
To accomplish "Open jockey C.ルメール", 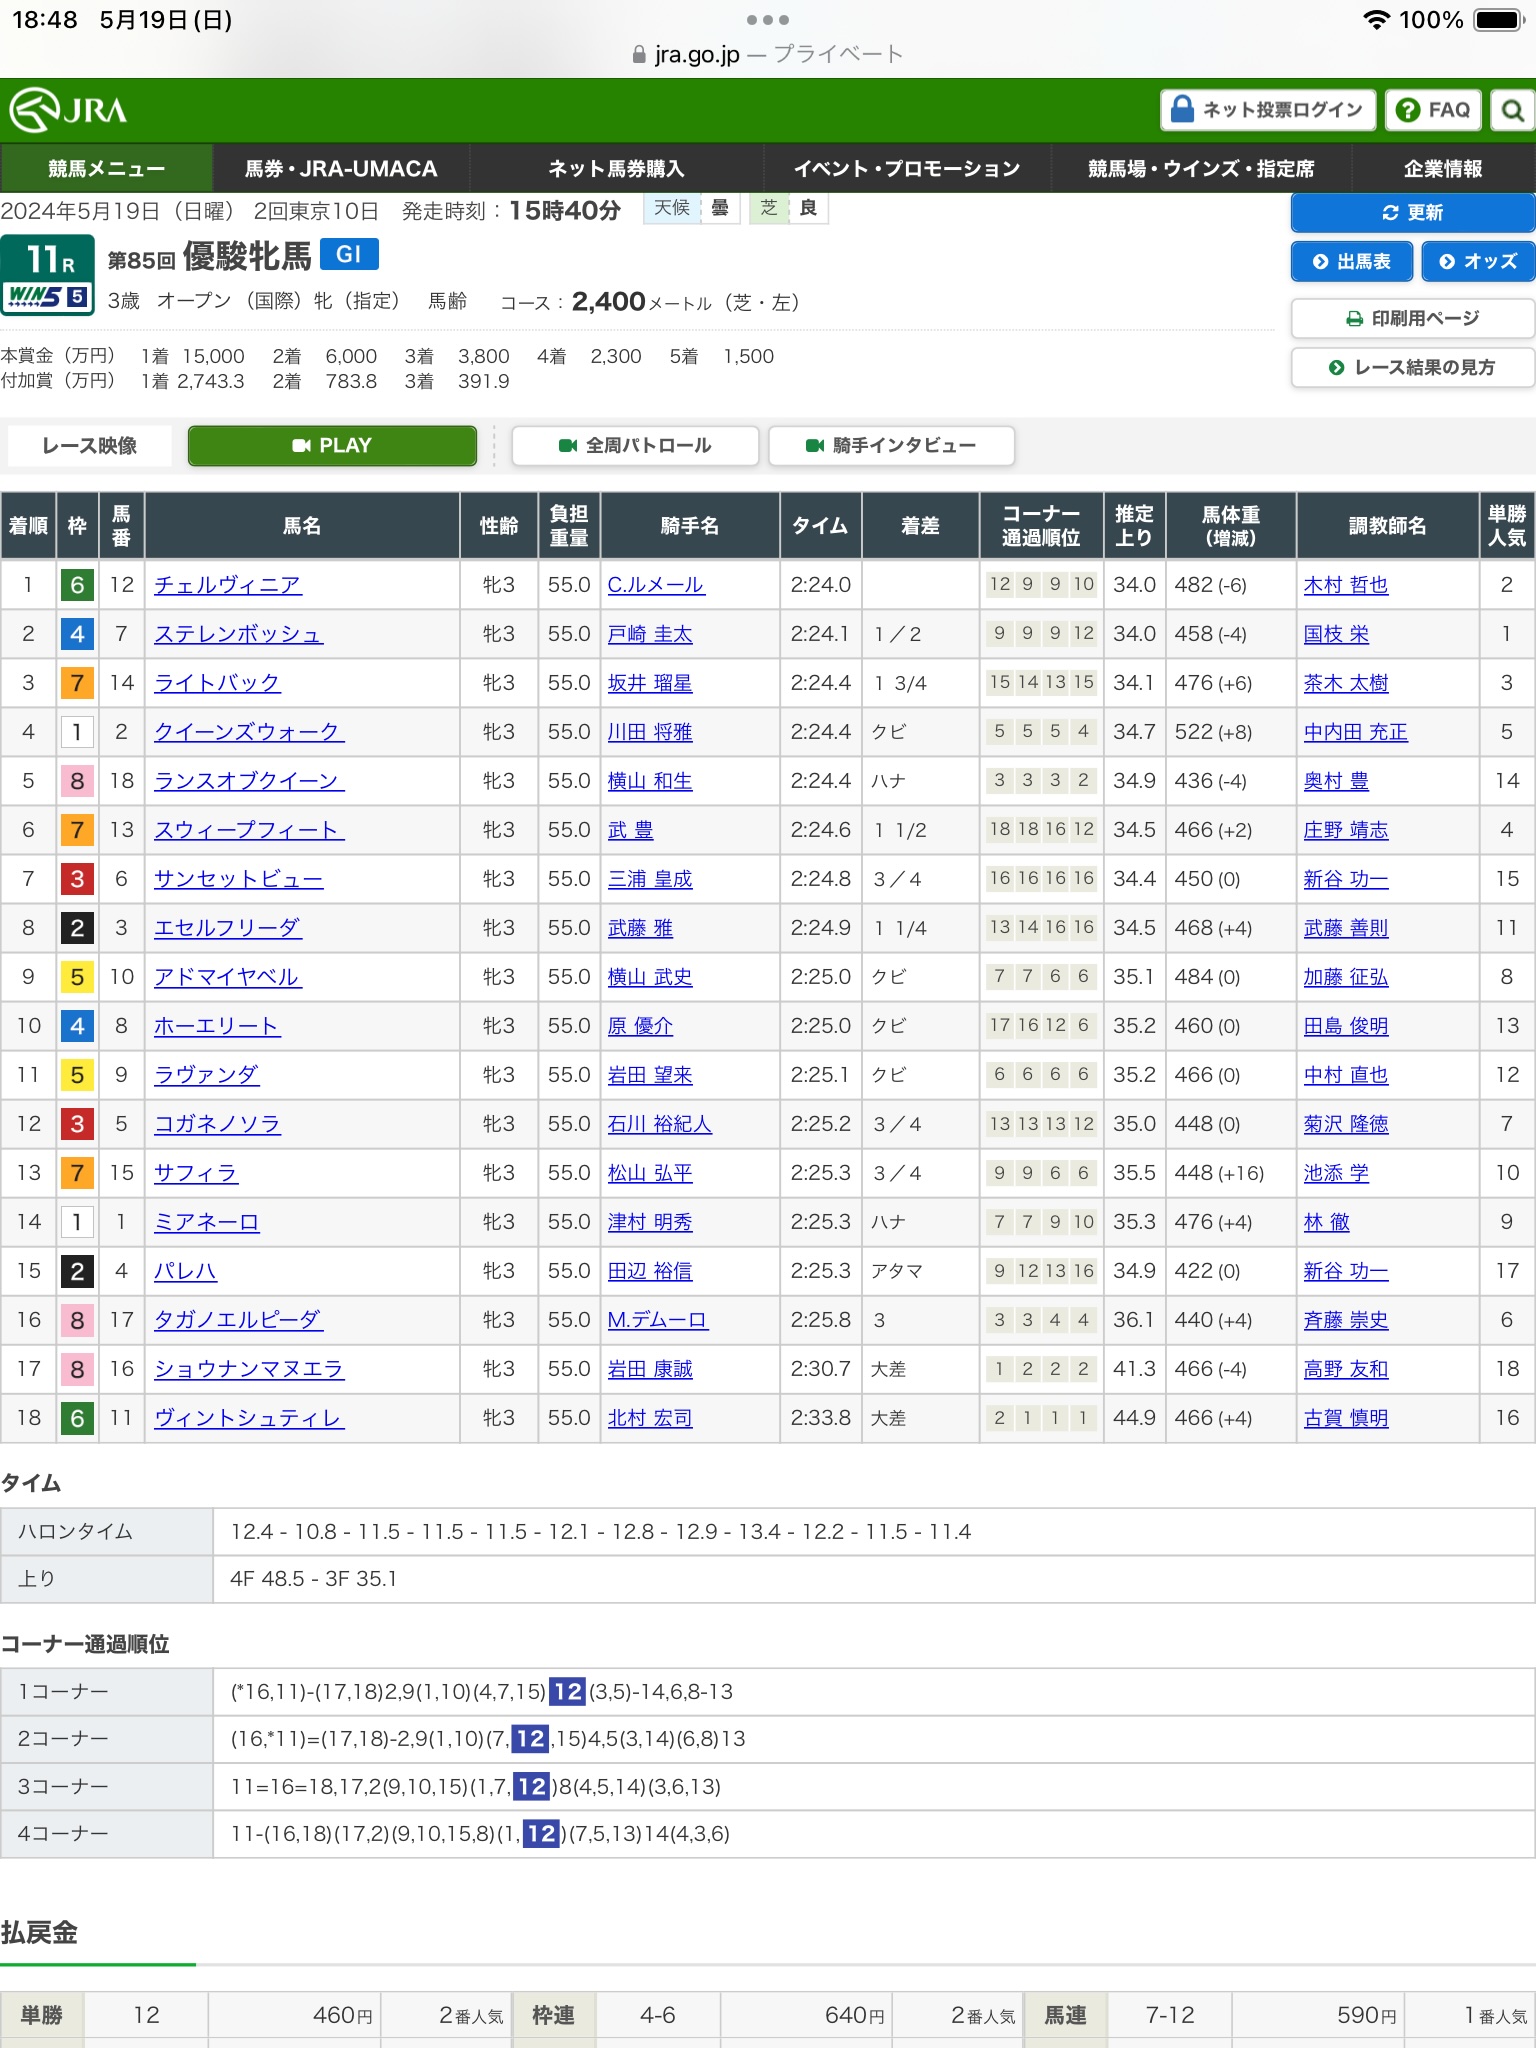I will click(x=656, y=585).
